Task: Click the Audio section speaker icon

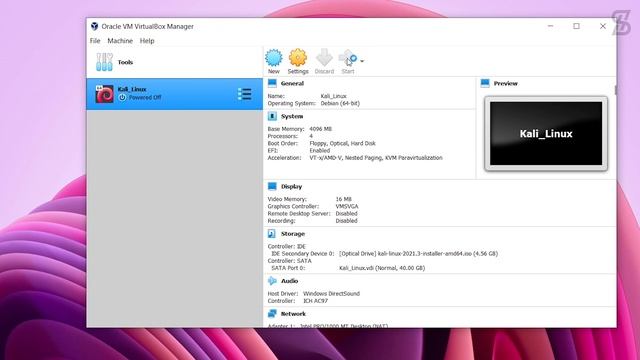Action: click(x=272, y=281)
